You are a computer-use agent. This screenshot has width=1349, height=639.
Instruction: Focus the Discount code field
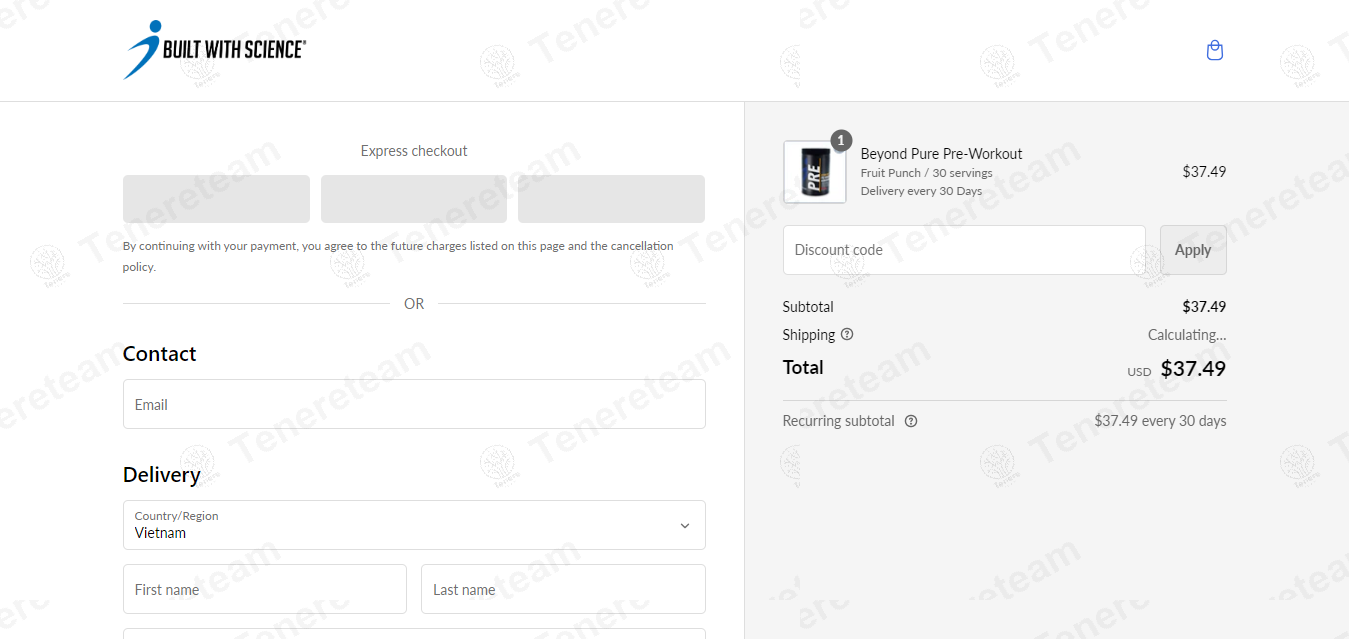(x=964, y=250)
